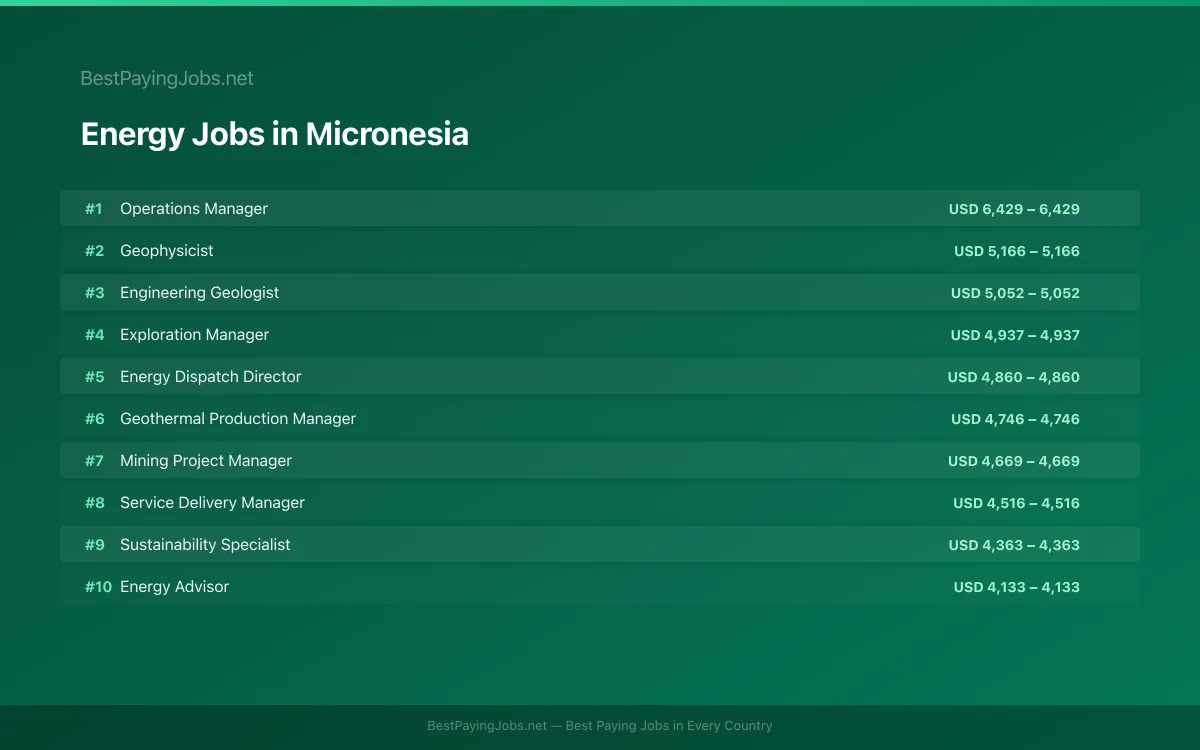Click the '#2' rank label
Image resolution: width=1200 pixels, height=750 pixels.
tap(94, 251)
